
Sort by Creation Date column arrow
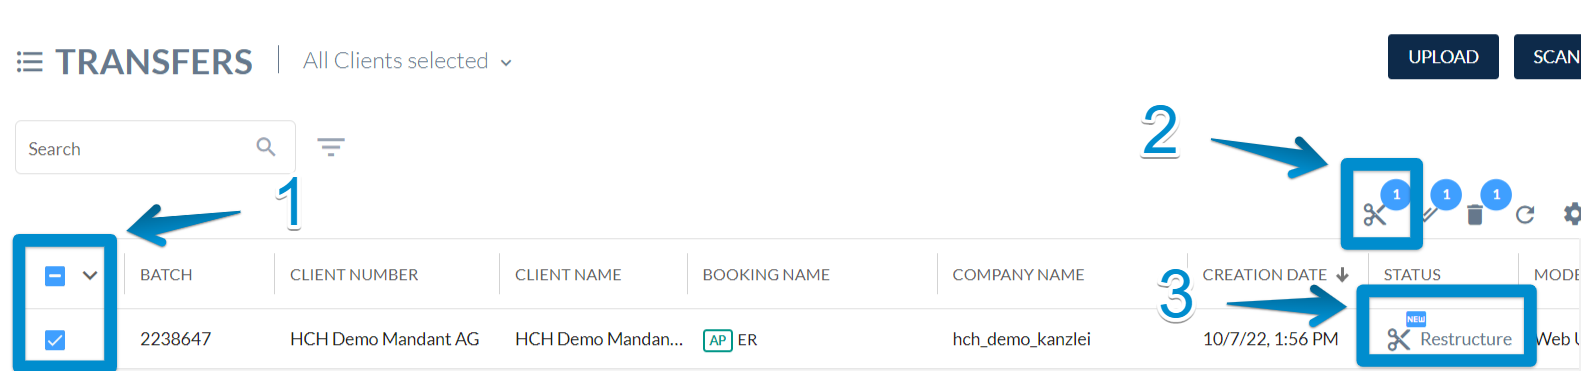1342,274
